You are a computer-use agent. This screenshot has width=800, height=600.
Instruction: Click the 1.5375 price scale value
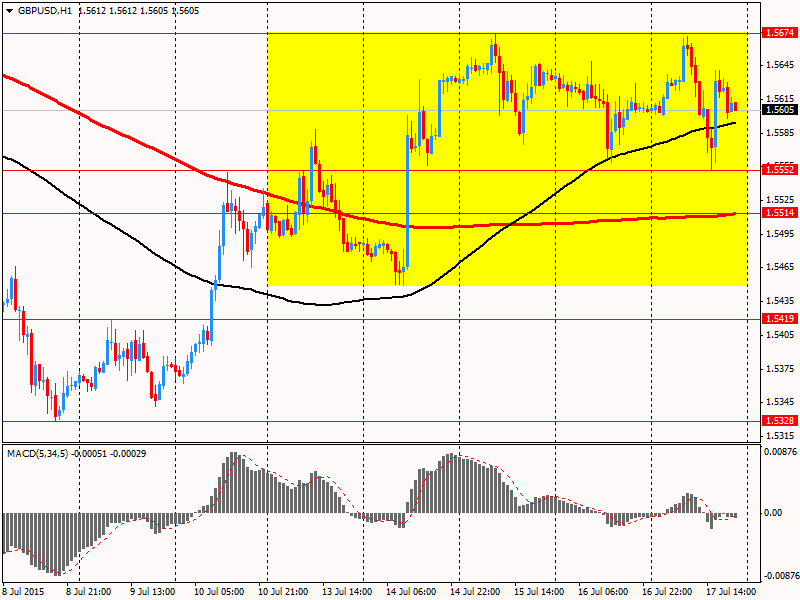[780, 368]
